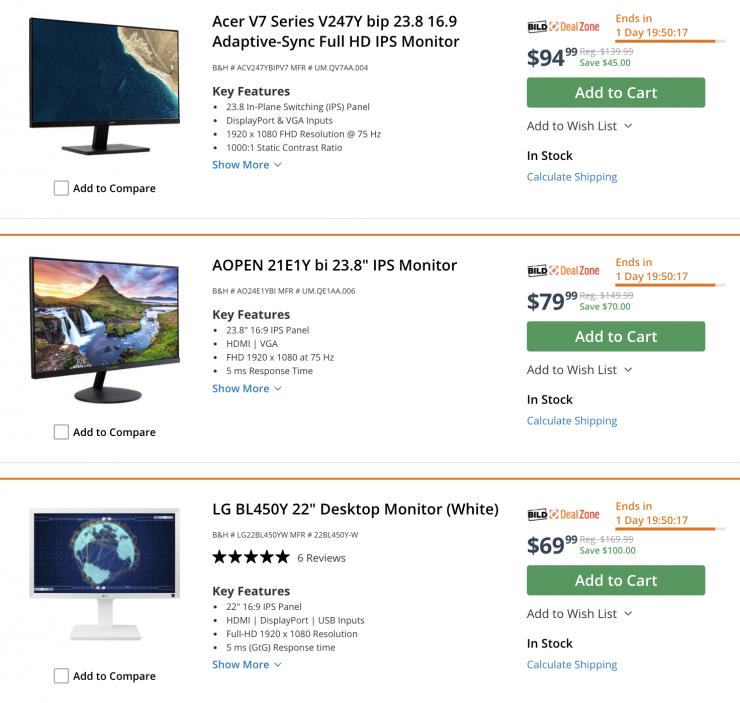This screenshot has width=740, height=703.
Task: Add the LG BL450Y monitor to cart
Action: (616, 581)
